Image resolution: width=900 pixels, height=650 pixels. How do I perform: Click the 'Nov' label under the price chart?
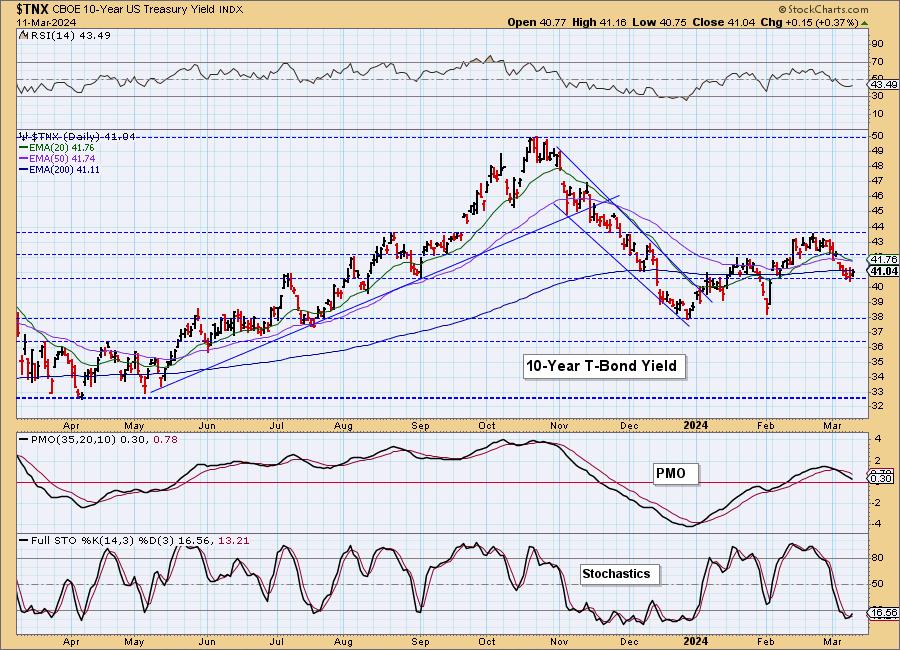559,426
